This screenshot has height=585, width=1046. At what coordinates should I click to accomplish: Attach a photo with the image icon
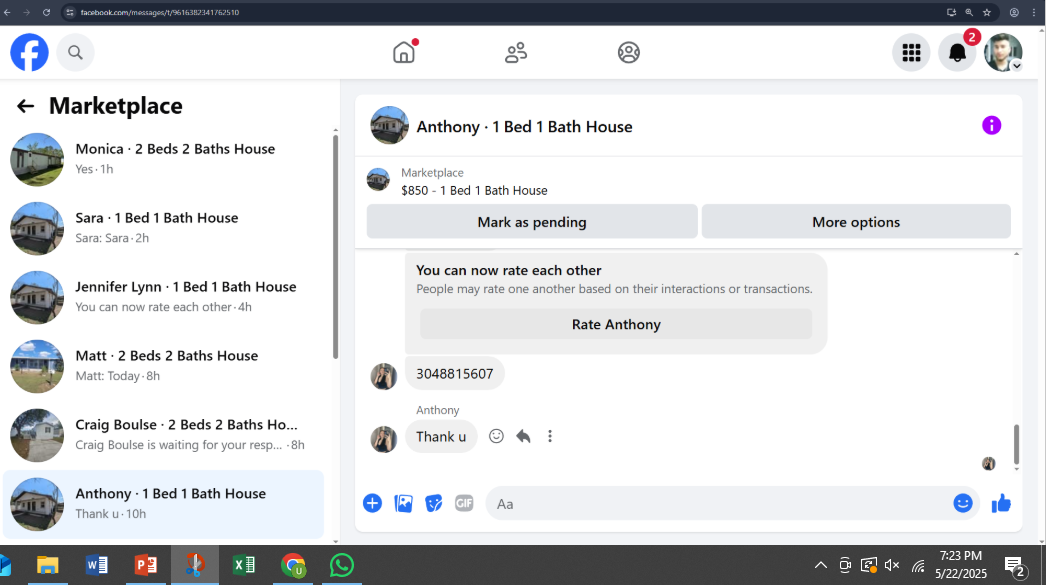tap(404, 504)
